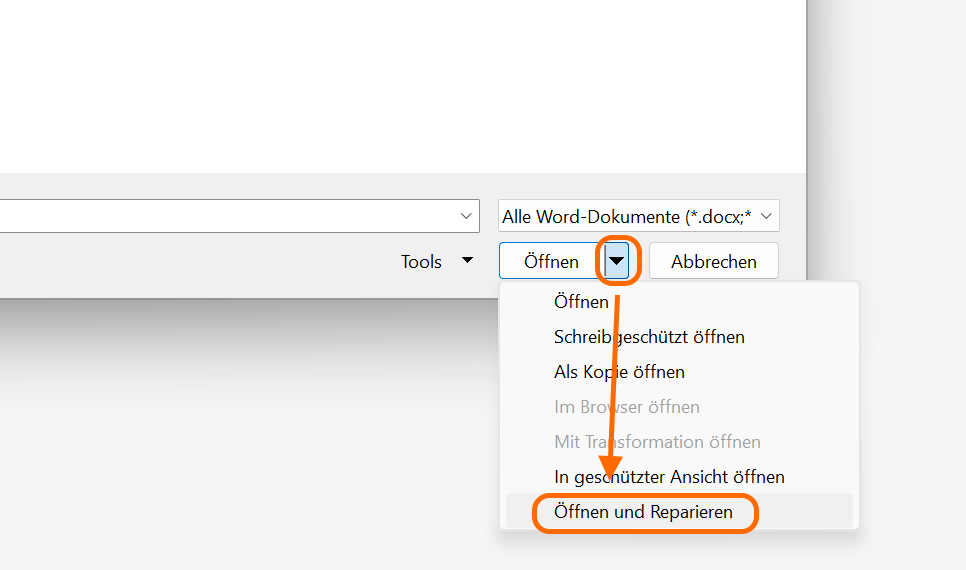
Task: Choose 'Schreibgeschützt öffnen' in the menu
Action: click(649, 337)
